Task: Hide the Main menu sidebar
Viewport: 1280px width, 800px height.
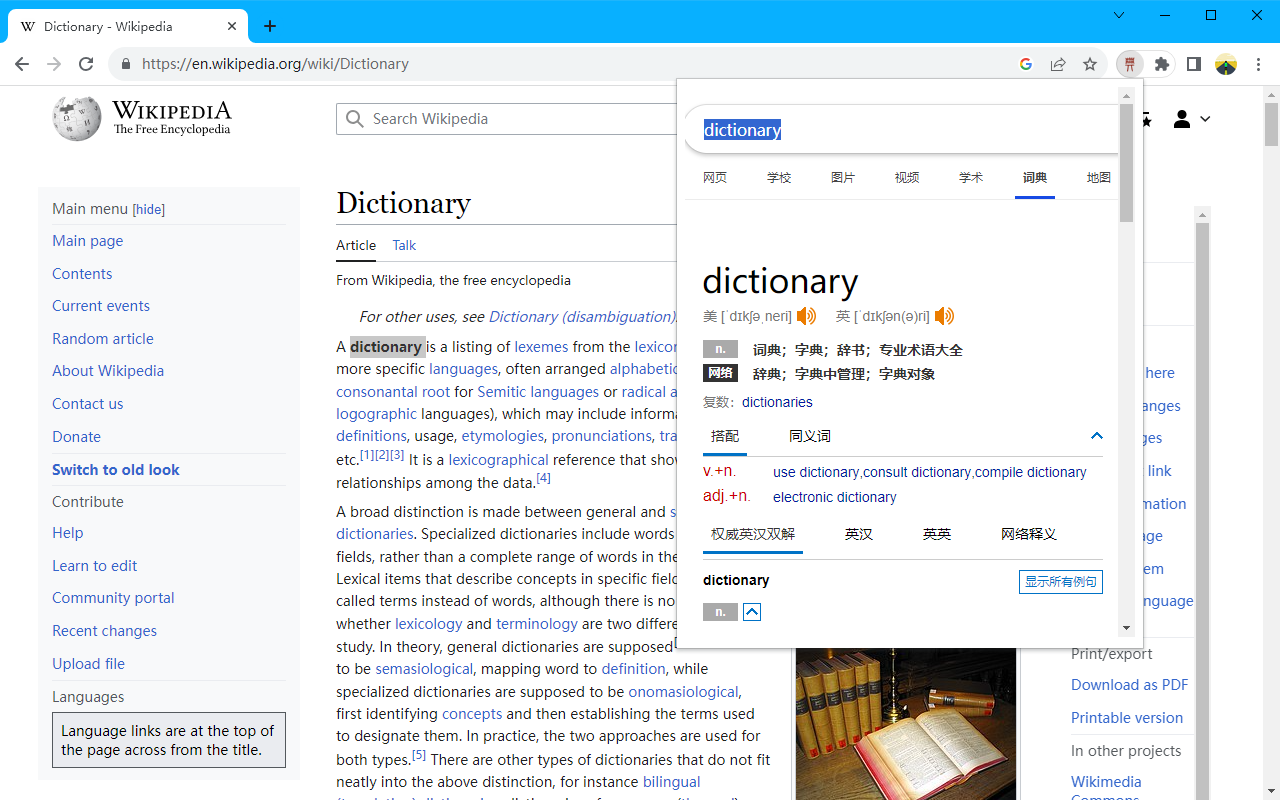Action: tap(149, 210)
